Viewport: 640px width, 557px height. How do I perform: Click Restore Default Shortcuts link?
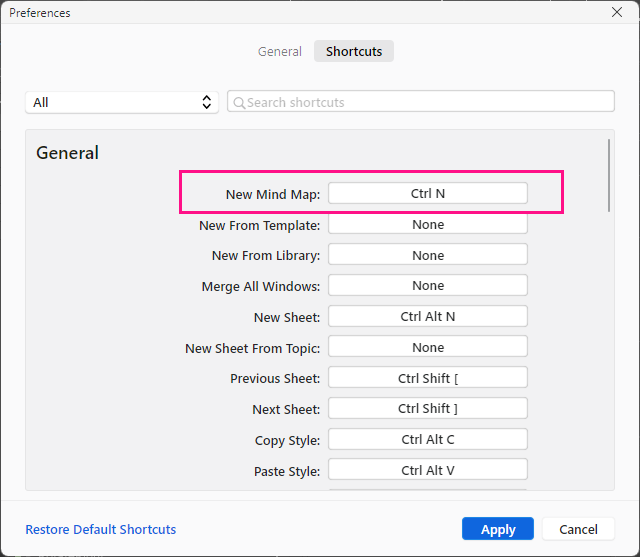point(101,529)
